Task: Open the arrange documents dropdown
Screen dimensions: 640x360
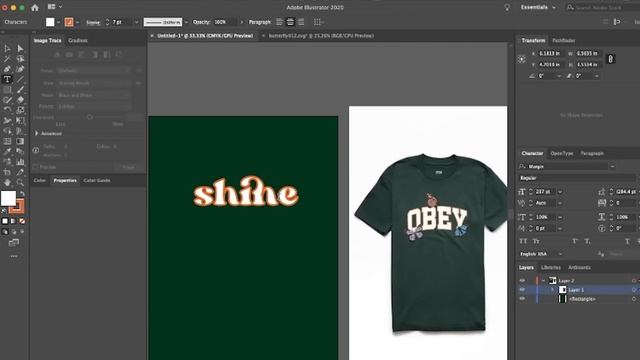Action: click(55, 7)
